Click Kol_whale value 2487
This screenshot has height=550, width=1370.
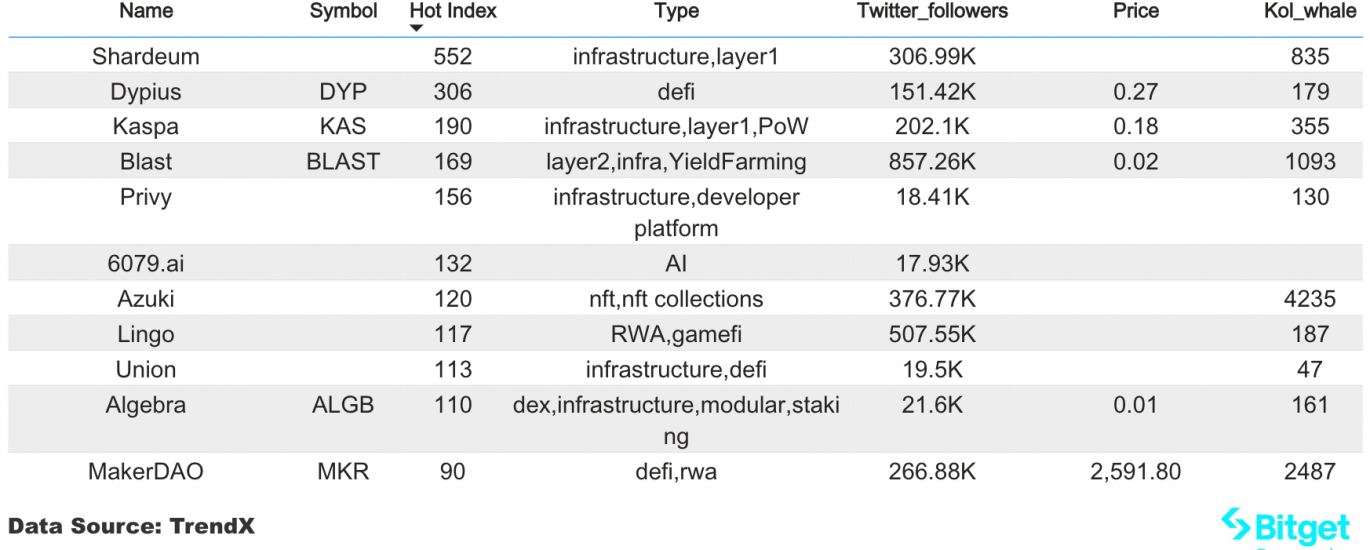[x=1310, y=471]
